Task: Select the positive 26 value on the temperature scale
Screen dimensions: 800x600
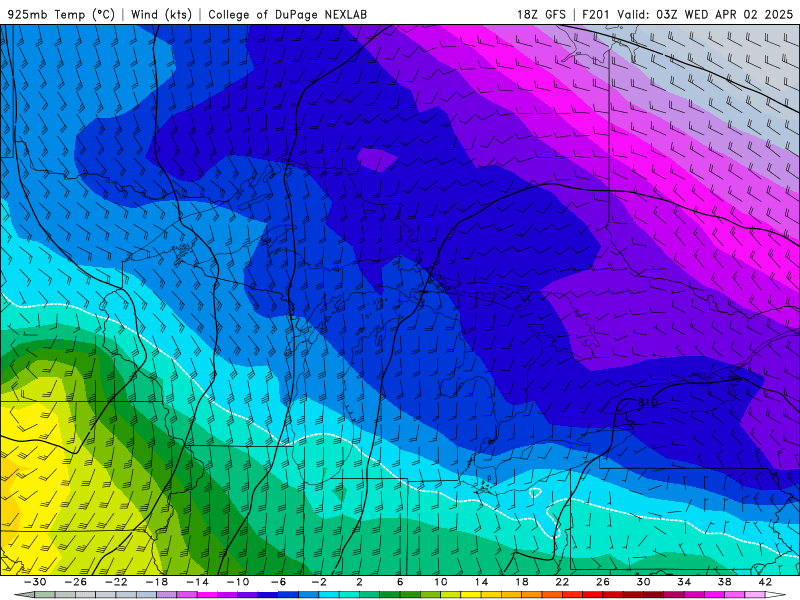Action: coord(603,582)
